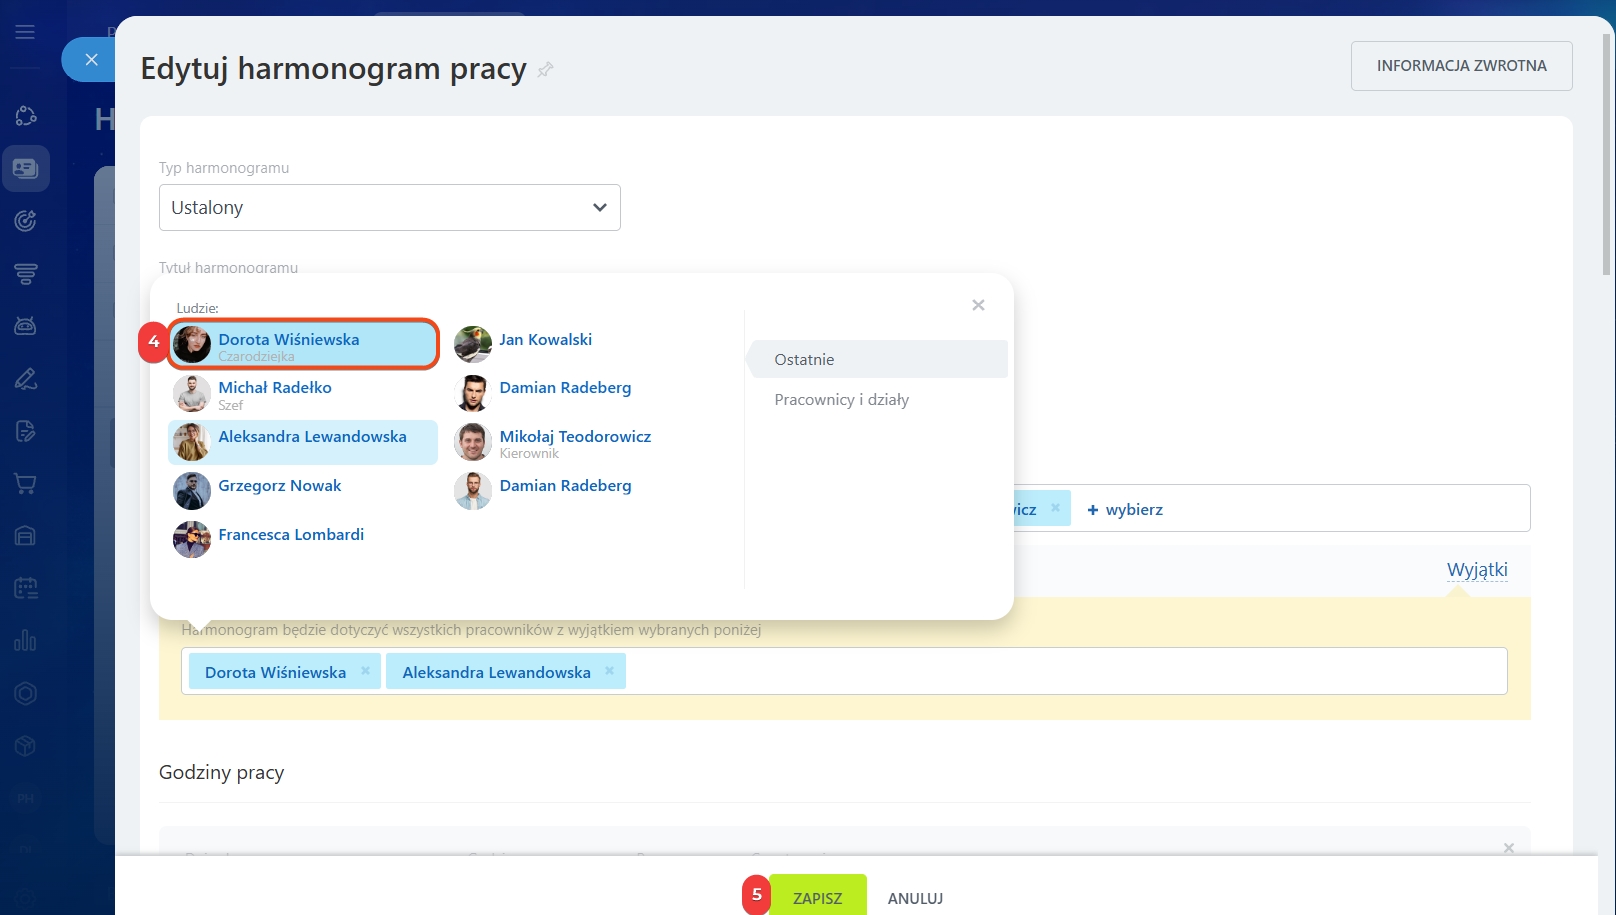Open the document edit icon in the sidebar
This screenshot has width=1616, height=915.
[26, 431]
